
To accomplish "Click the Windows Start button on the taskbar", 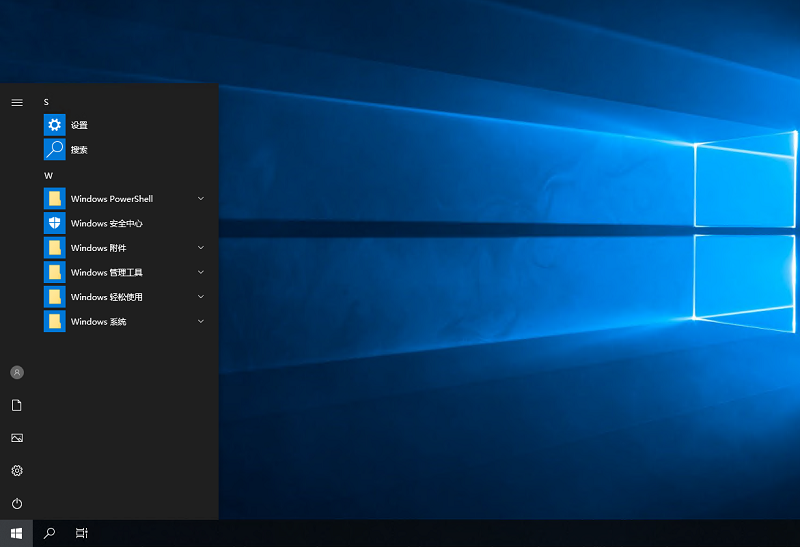I will (x=16, y=534).
